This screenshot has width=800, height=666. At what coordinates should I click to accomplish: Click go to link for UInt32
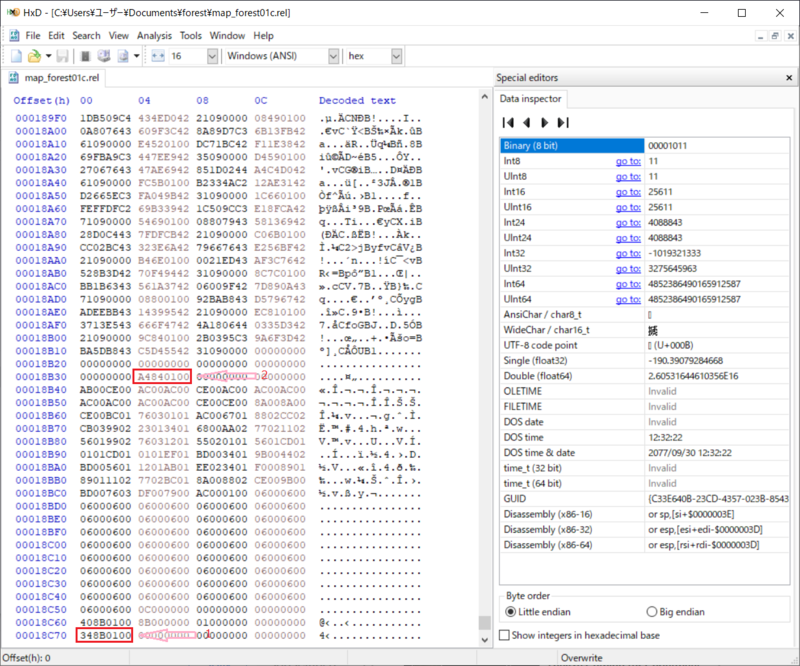click(x=628, y=268)
